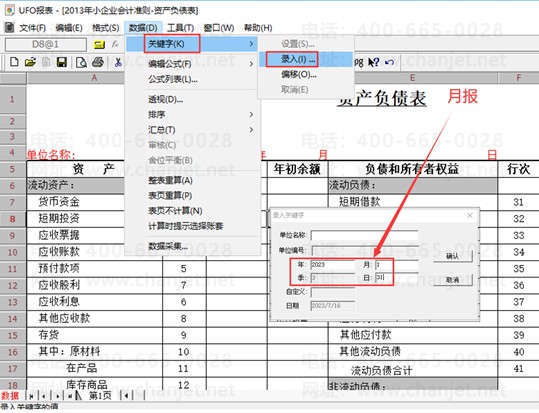This screenshot has height=413, width=539.
Task: Toggle the 数据 mode indicator at bottom left
Action: pos(9,395)
